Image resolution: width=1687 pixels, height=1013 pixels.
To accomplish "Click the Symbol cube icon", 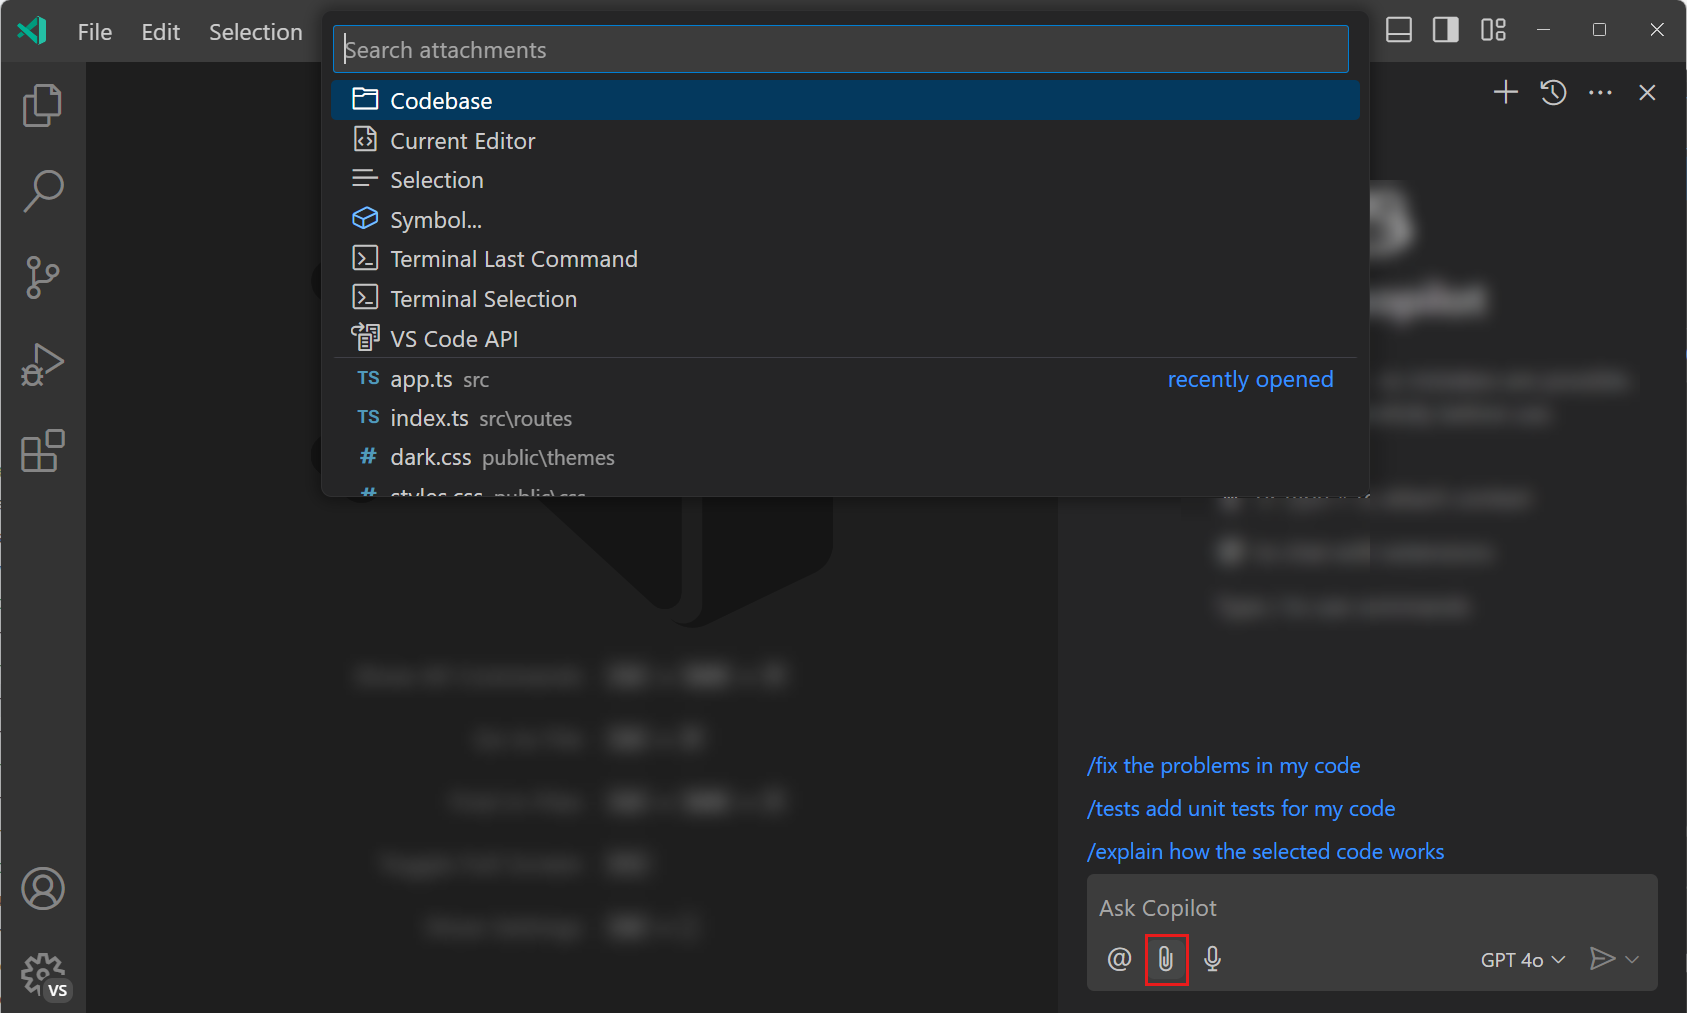I will [365, 218].
